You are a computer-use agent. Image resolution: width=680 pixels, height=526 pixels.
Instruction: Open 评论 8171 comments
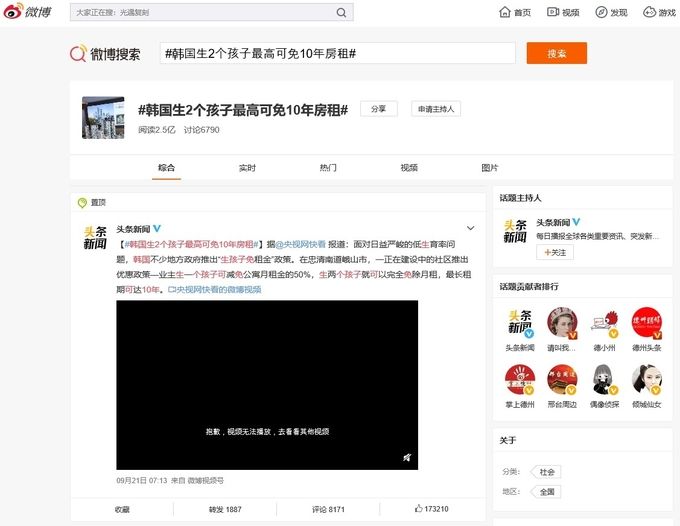tap(328, 509)
